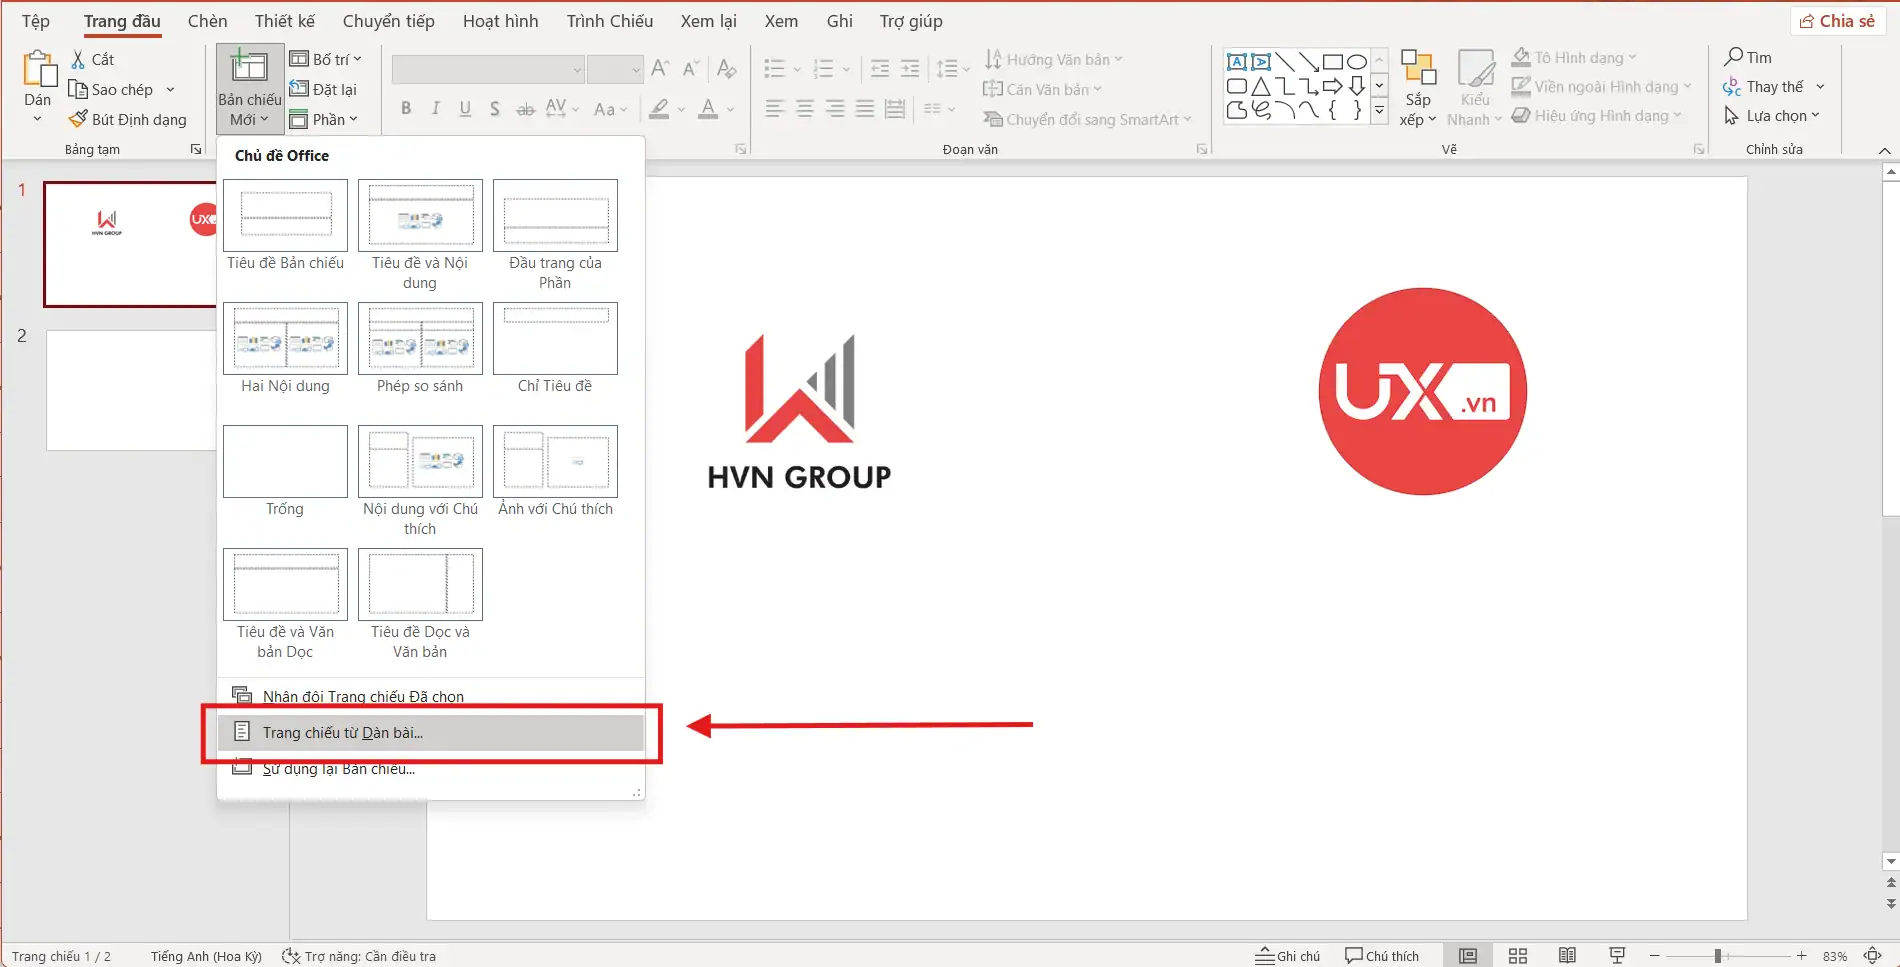Switch to the Chuyển tiếp ribbon tab

coord(388,20)
